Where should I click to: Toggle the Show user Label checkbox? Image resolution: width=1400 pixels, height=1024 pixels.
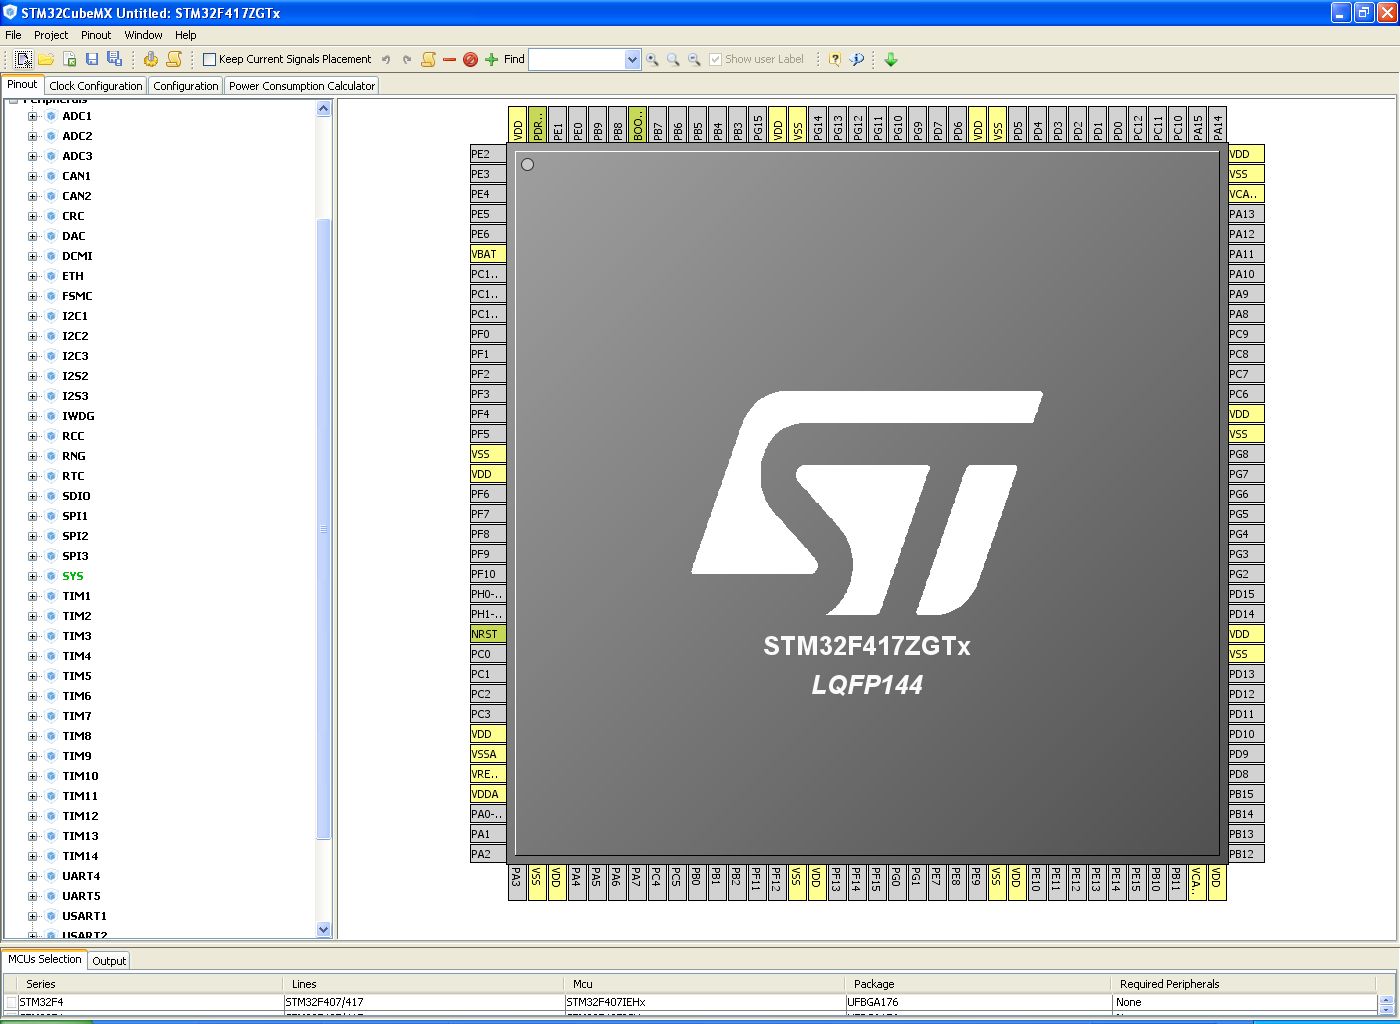click(715, 60)
